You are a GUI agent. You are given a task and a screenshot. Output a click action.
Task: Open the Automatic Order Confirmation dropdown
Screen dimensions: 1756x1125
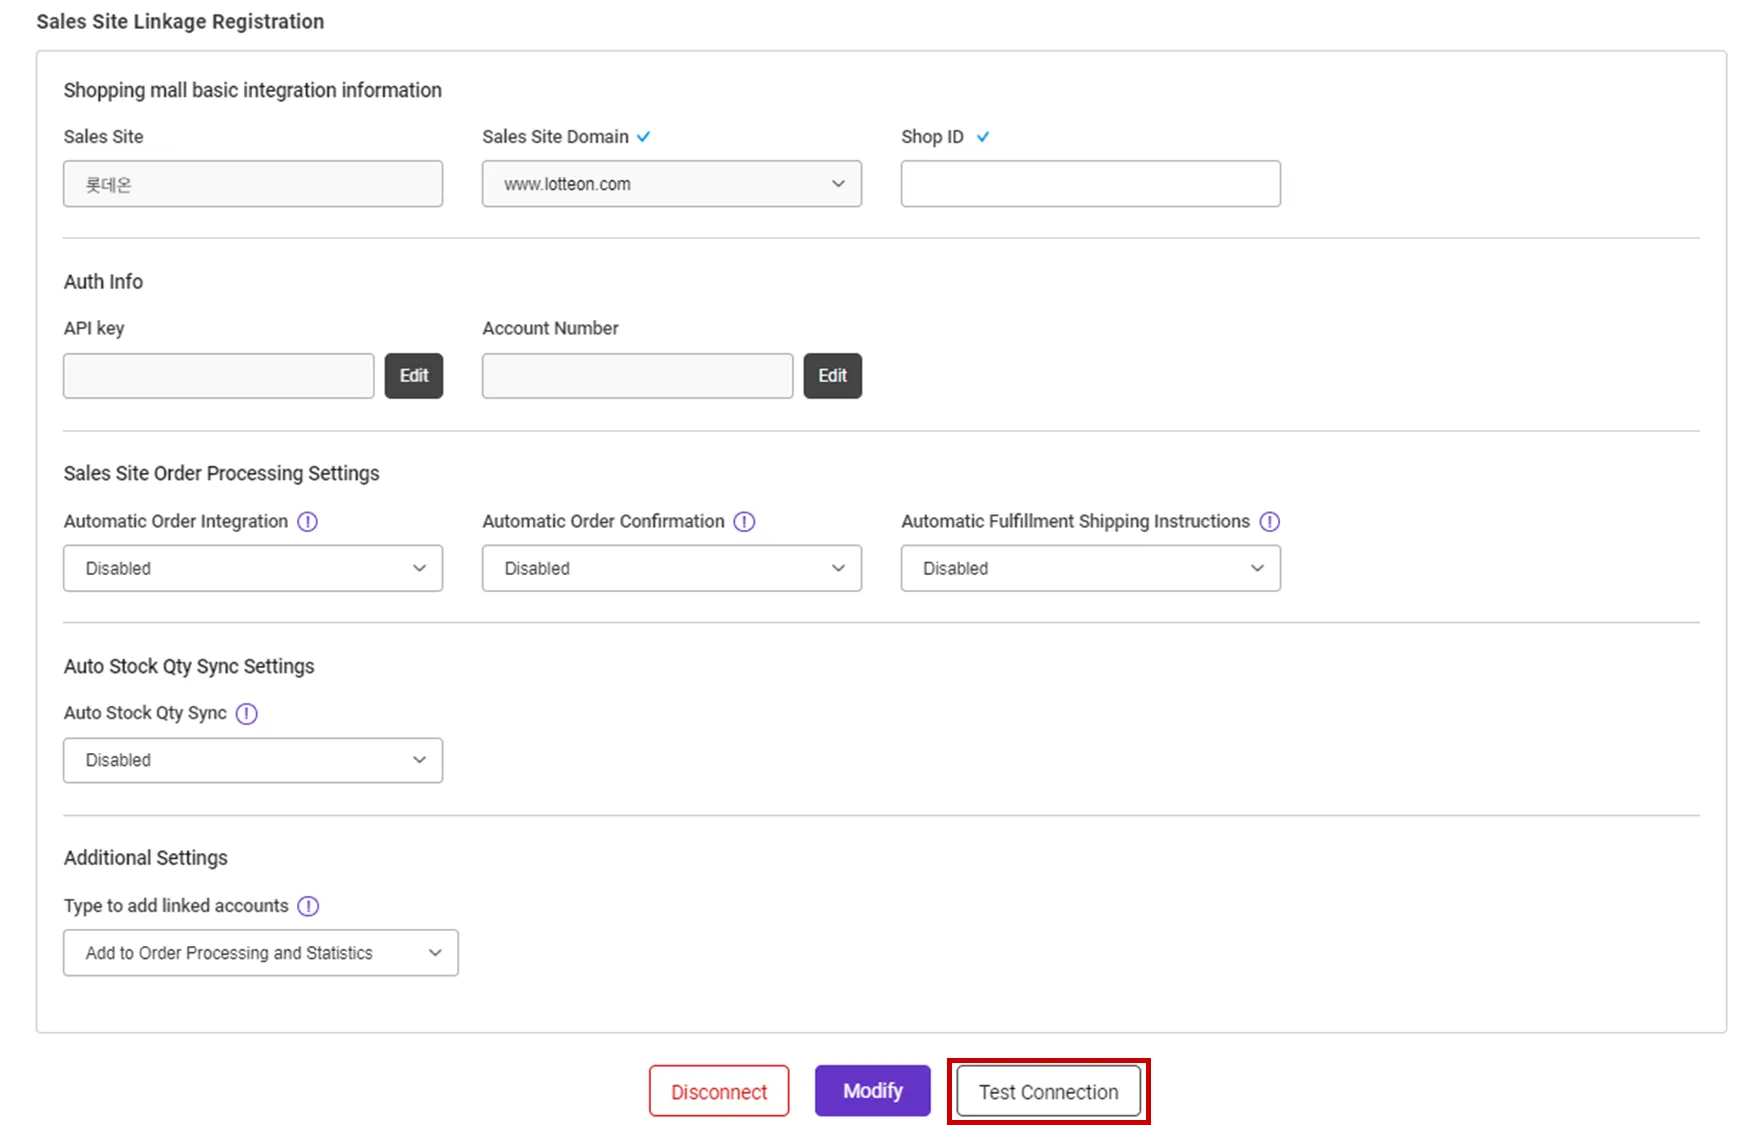pos(671,568)
